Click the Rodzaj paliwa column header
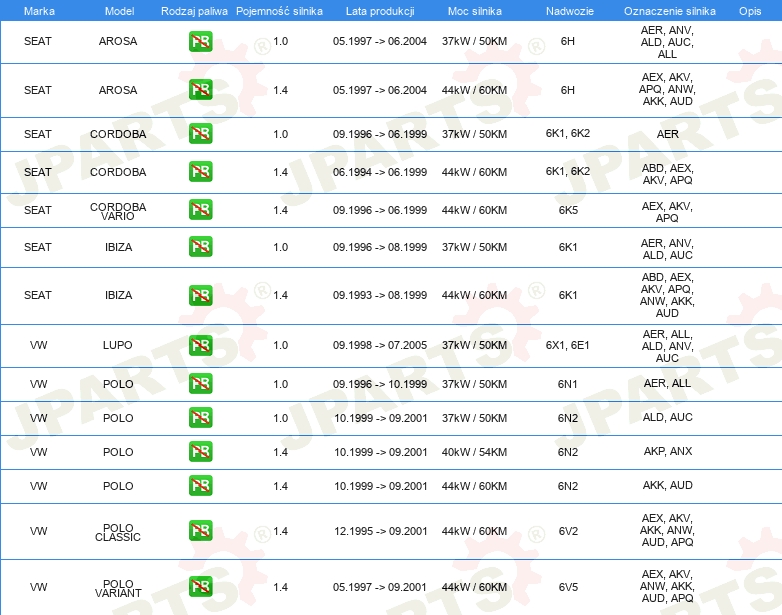The width and height of the screenshot is (782, 615). tap(194, 11)
